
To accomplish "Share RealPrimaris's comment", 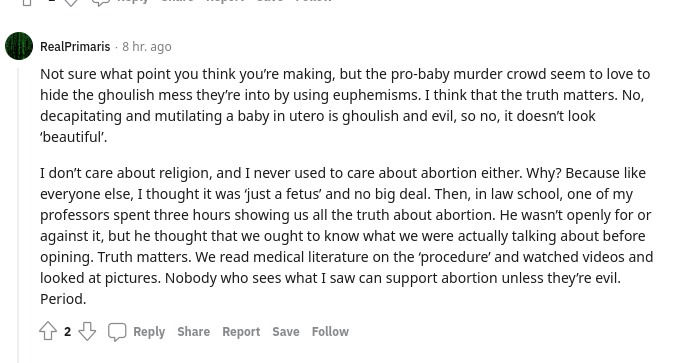I will pos(193,332).
